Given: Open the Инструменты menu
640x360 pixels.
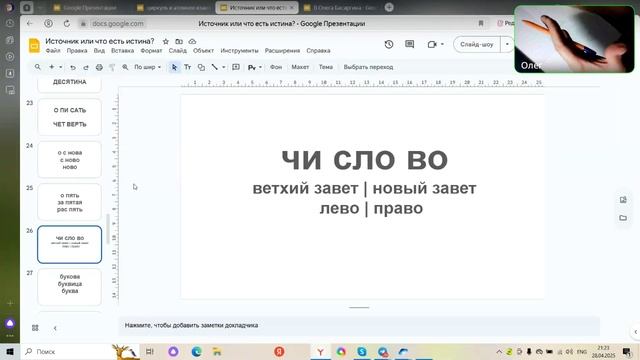Looking at the screenshot, I should point(239,51).
